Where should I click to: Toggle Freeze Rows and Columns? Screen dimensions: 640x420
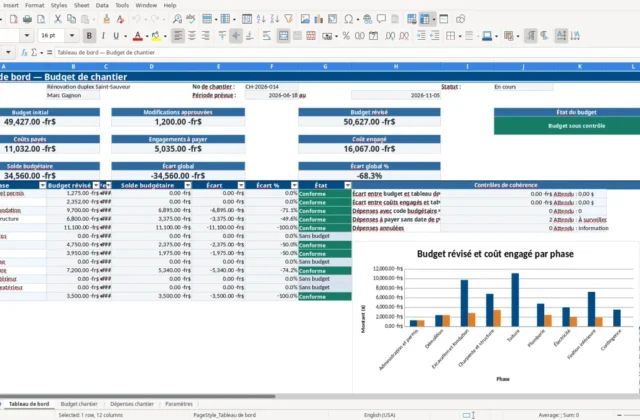point(425,19)
